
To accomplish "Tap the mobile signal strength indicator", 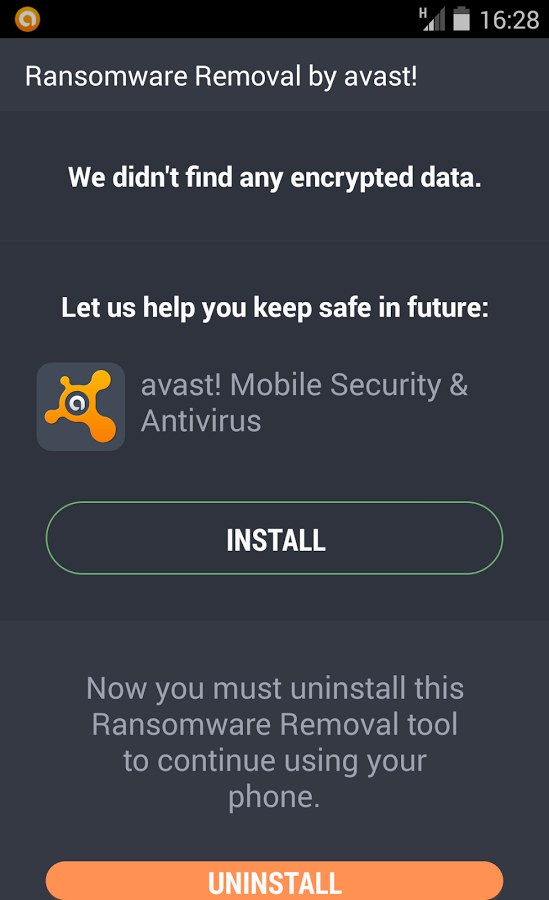I will (435, 20).
